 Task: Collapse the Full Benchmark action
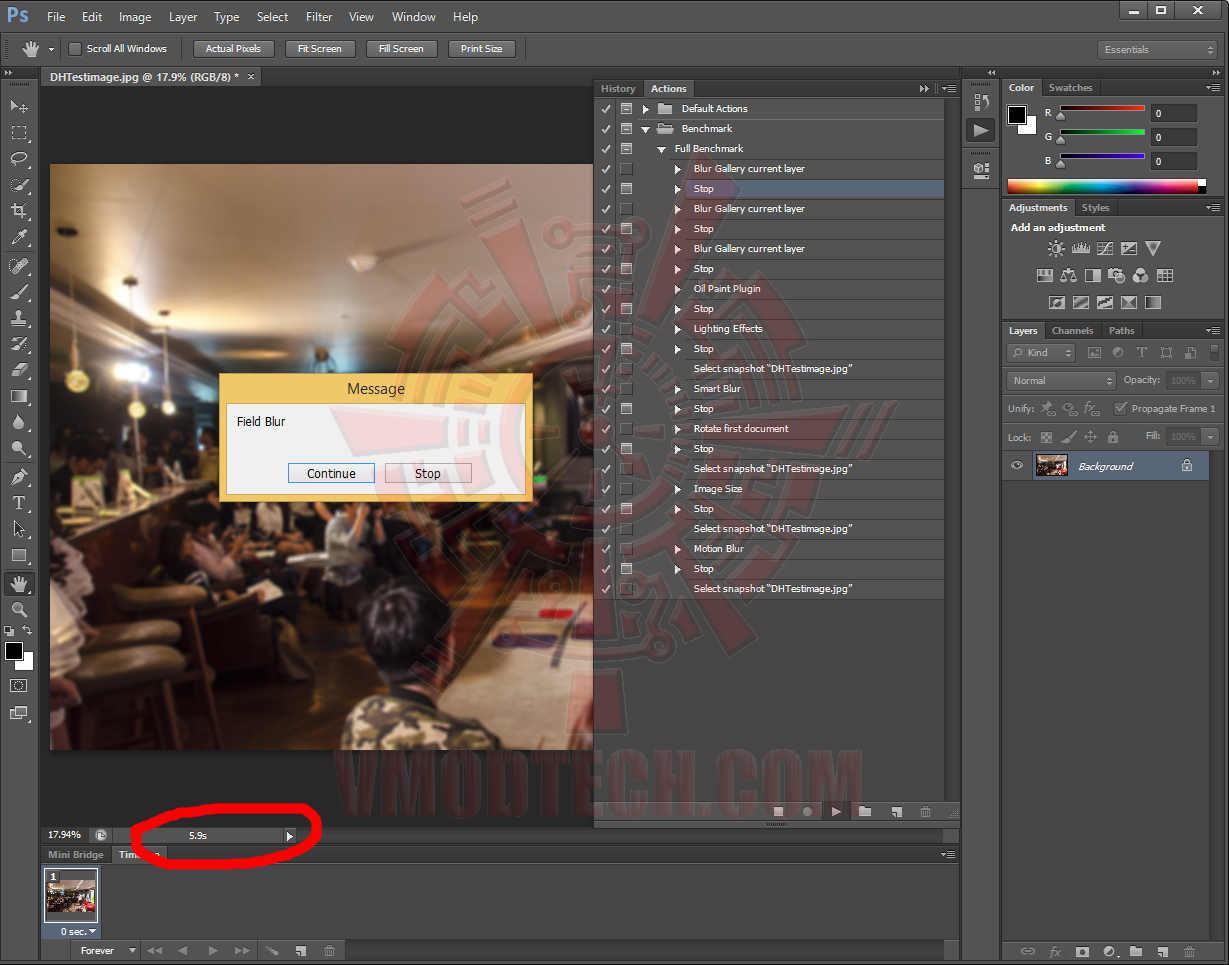662,149
